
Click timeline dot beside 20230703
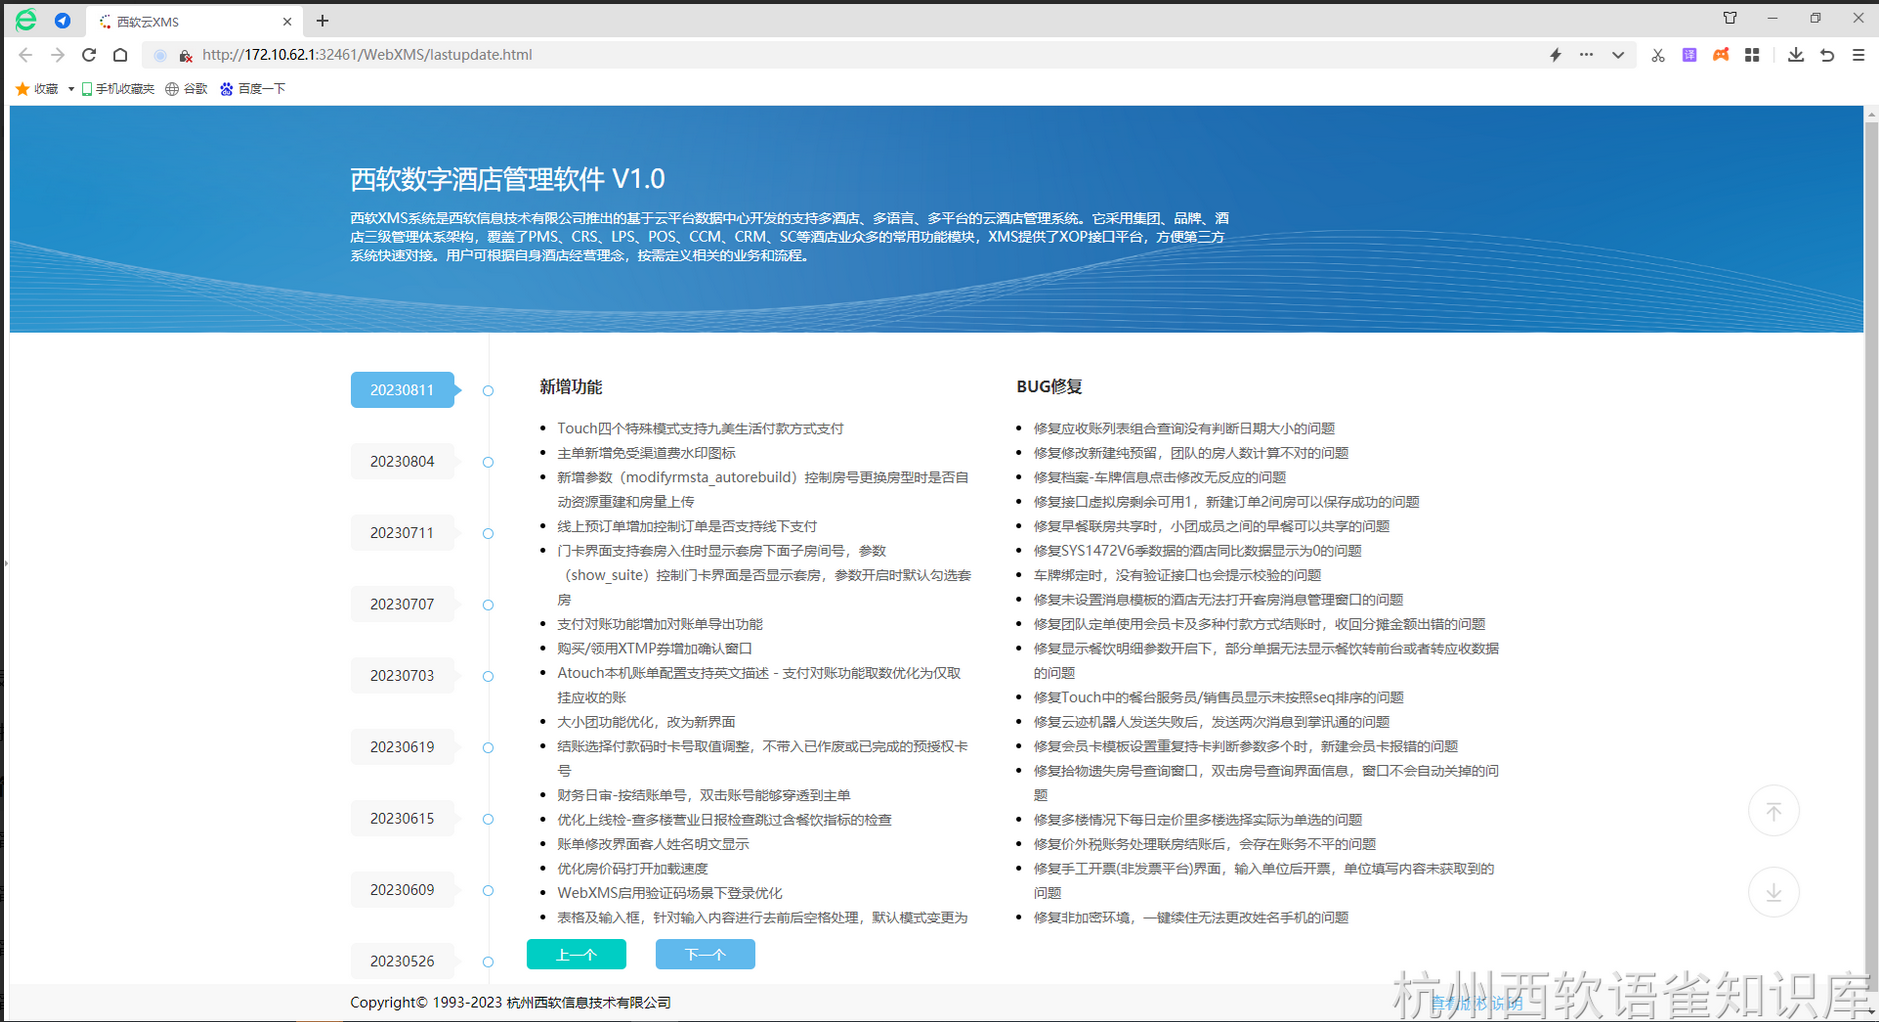(x=488, y=676)
